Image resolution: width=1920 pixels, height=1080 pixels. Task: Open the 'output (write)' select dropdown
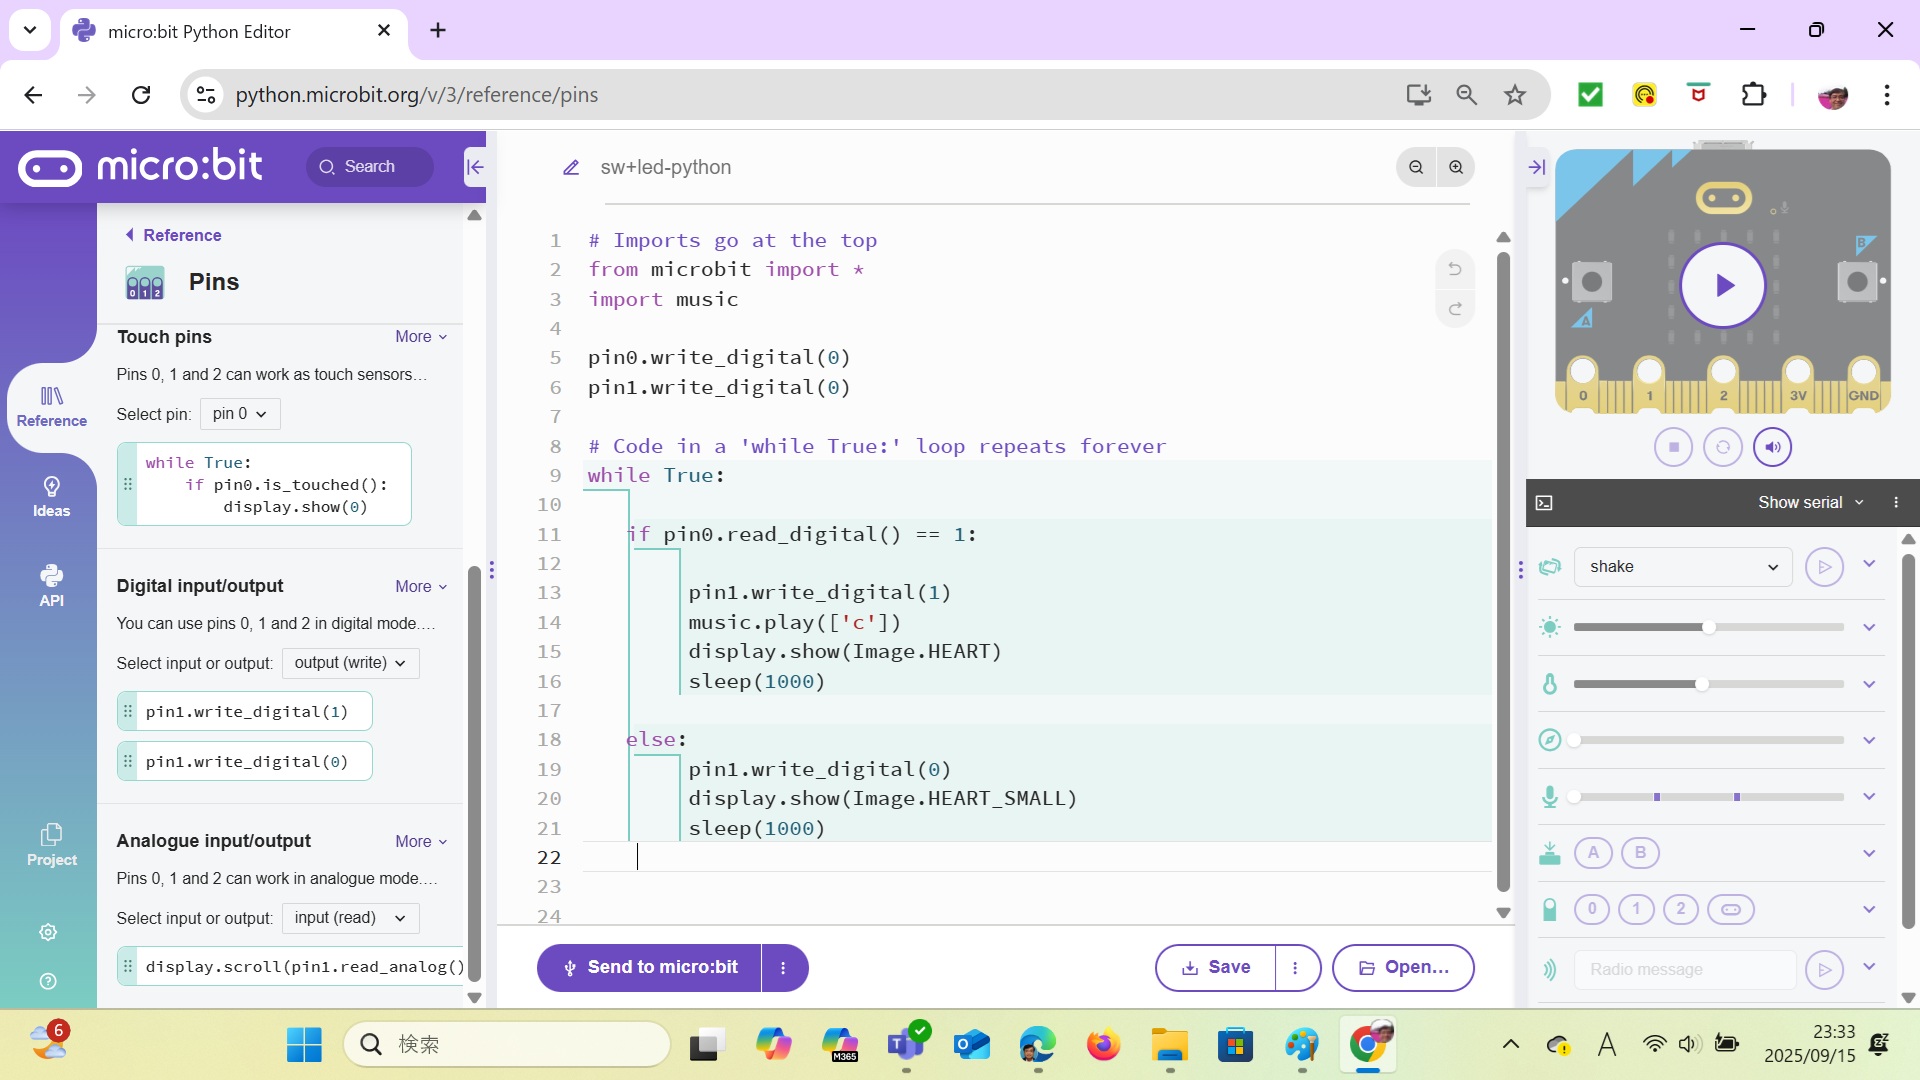350,663
